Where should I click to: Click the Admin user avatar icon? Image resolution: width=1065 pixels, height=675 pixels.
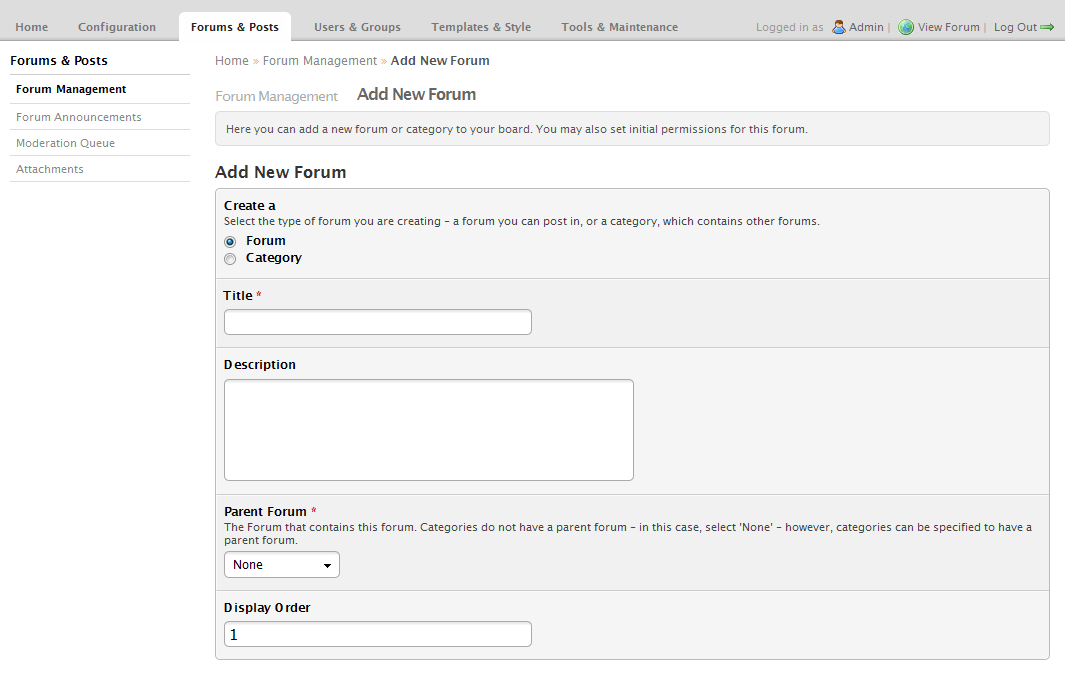[839, 27]
